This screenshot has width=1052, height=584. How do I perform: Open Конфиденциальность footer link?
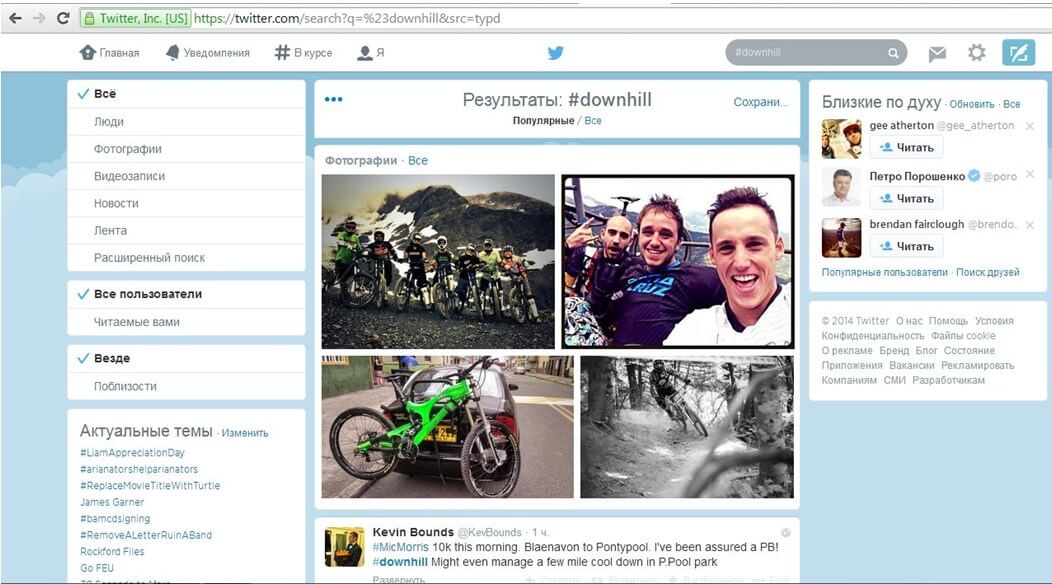point(873,336)
